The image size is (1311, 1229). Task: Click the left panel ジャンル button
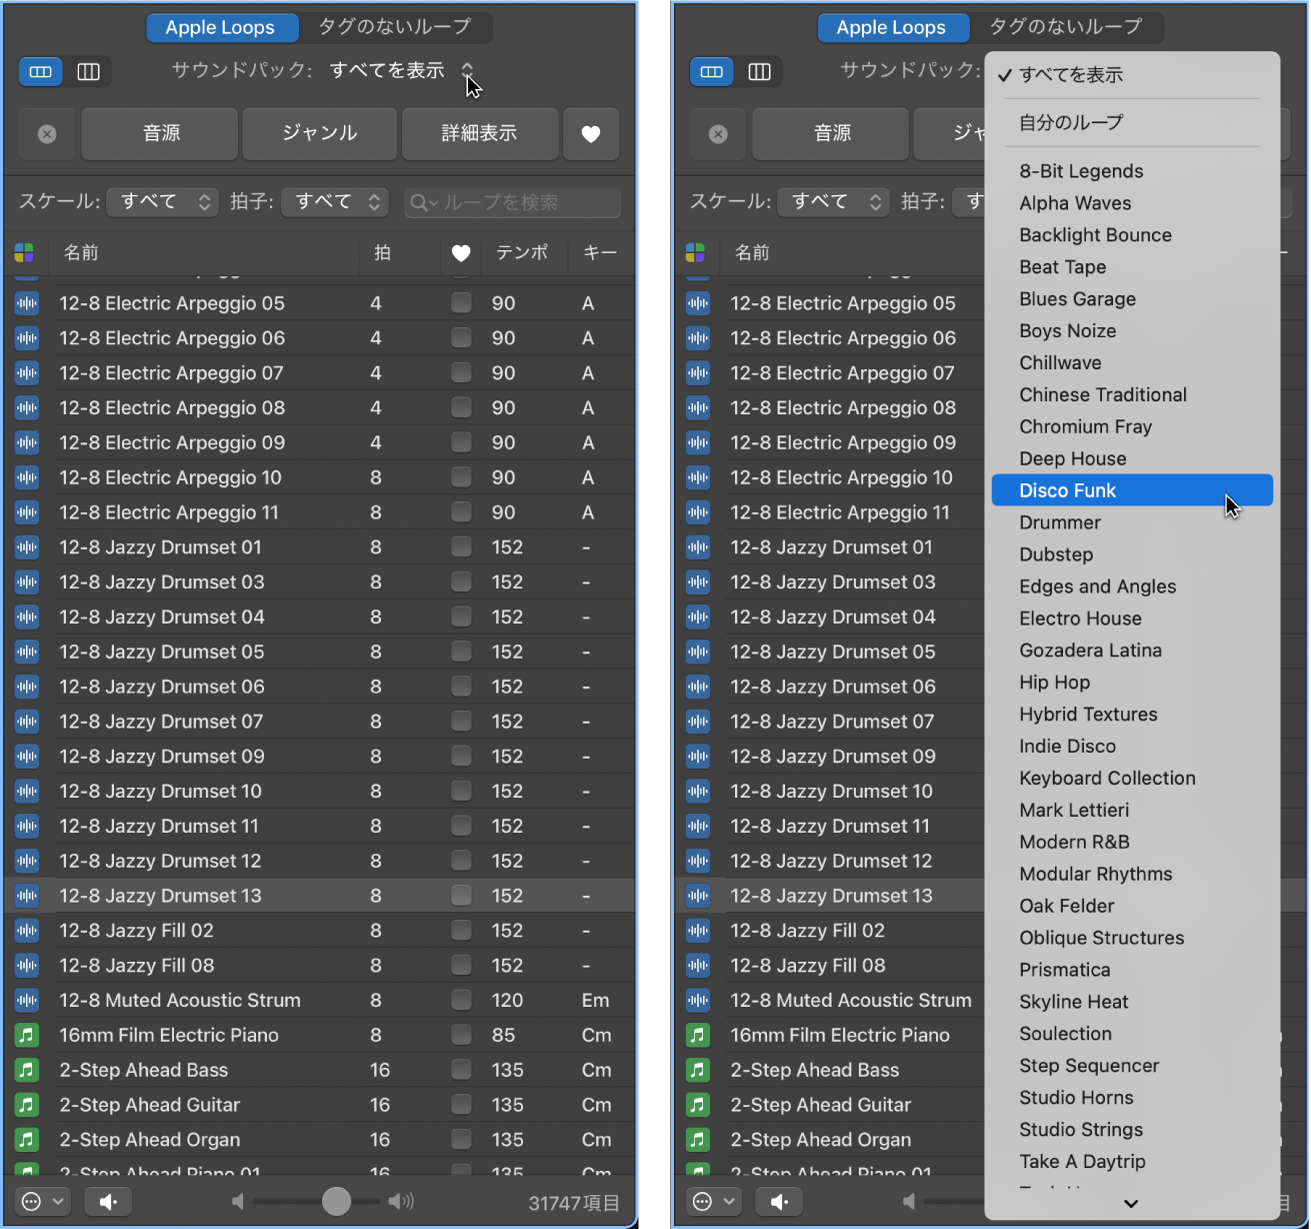[320, 134]
